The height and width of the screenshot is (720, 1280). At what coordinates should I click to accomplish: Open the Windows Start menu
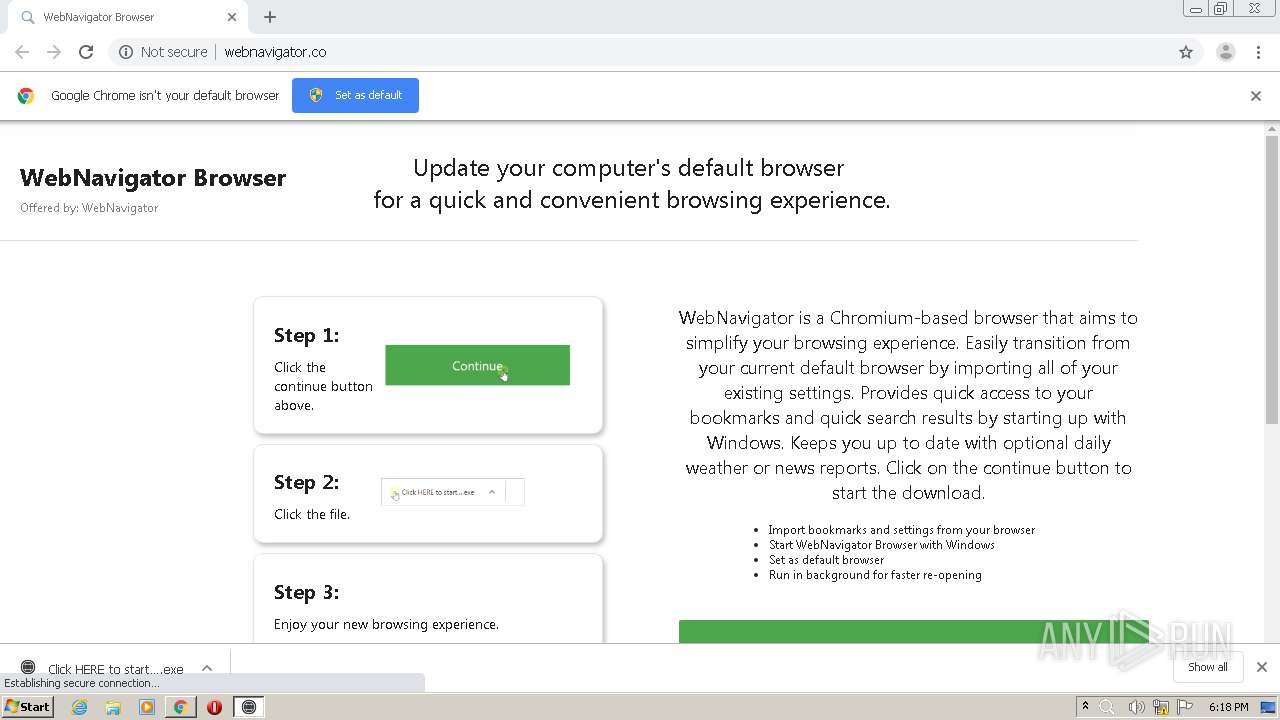tap(27, 707)
